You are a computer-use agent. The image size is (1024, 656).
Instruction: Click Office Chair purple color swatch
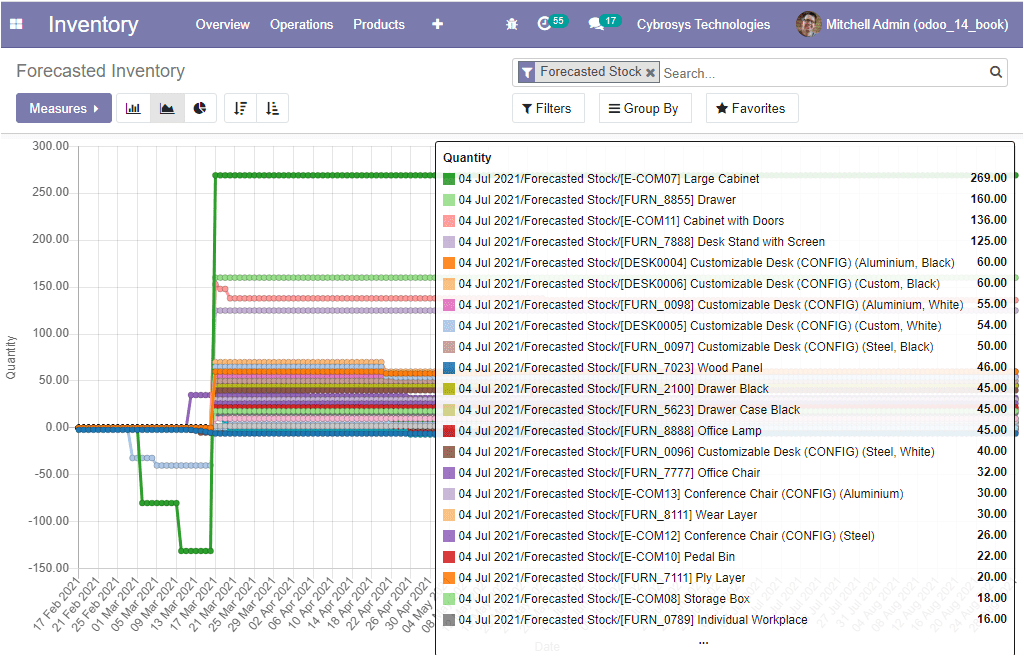coord(449,473)
